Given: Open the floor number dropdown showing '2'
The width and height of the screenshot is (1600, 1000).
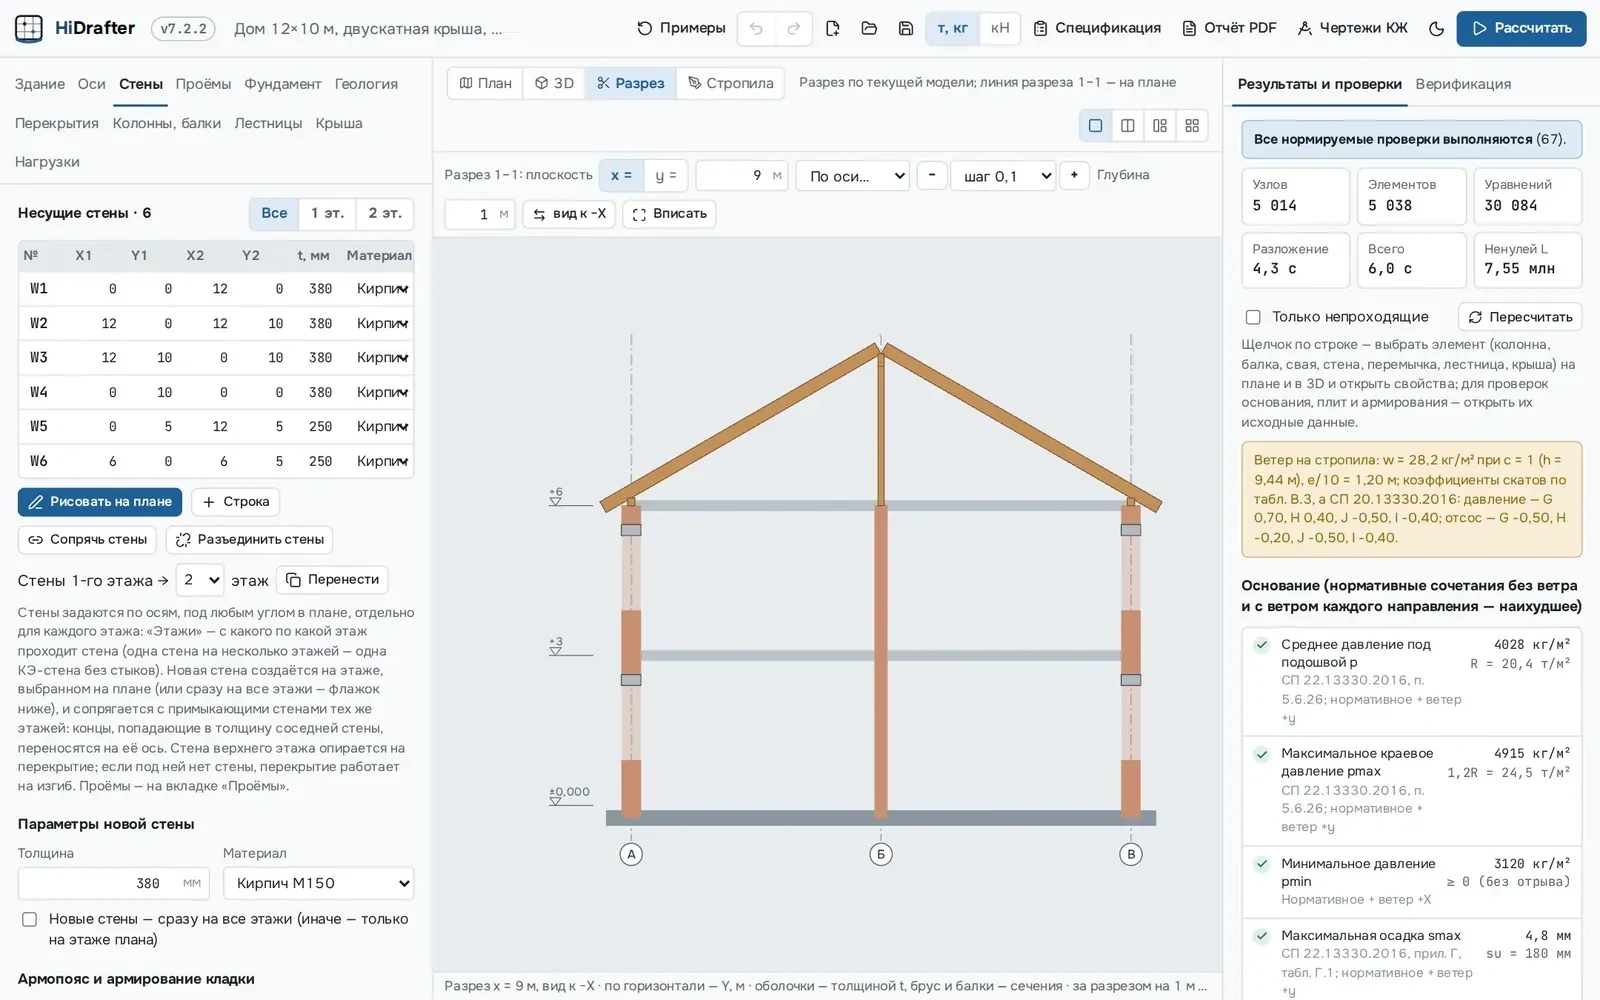Looking at the screenshot, I should (x=199, y=580).
